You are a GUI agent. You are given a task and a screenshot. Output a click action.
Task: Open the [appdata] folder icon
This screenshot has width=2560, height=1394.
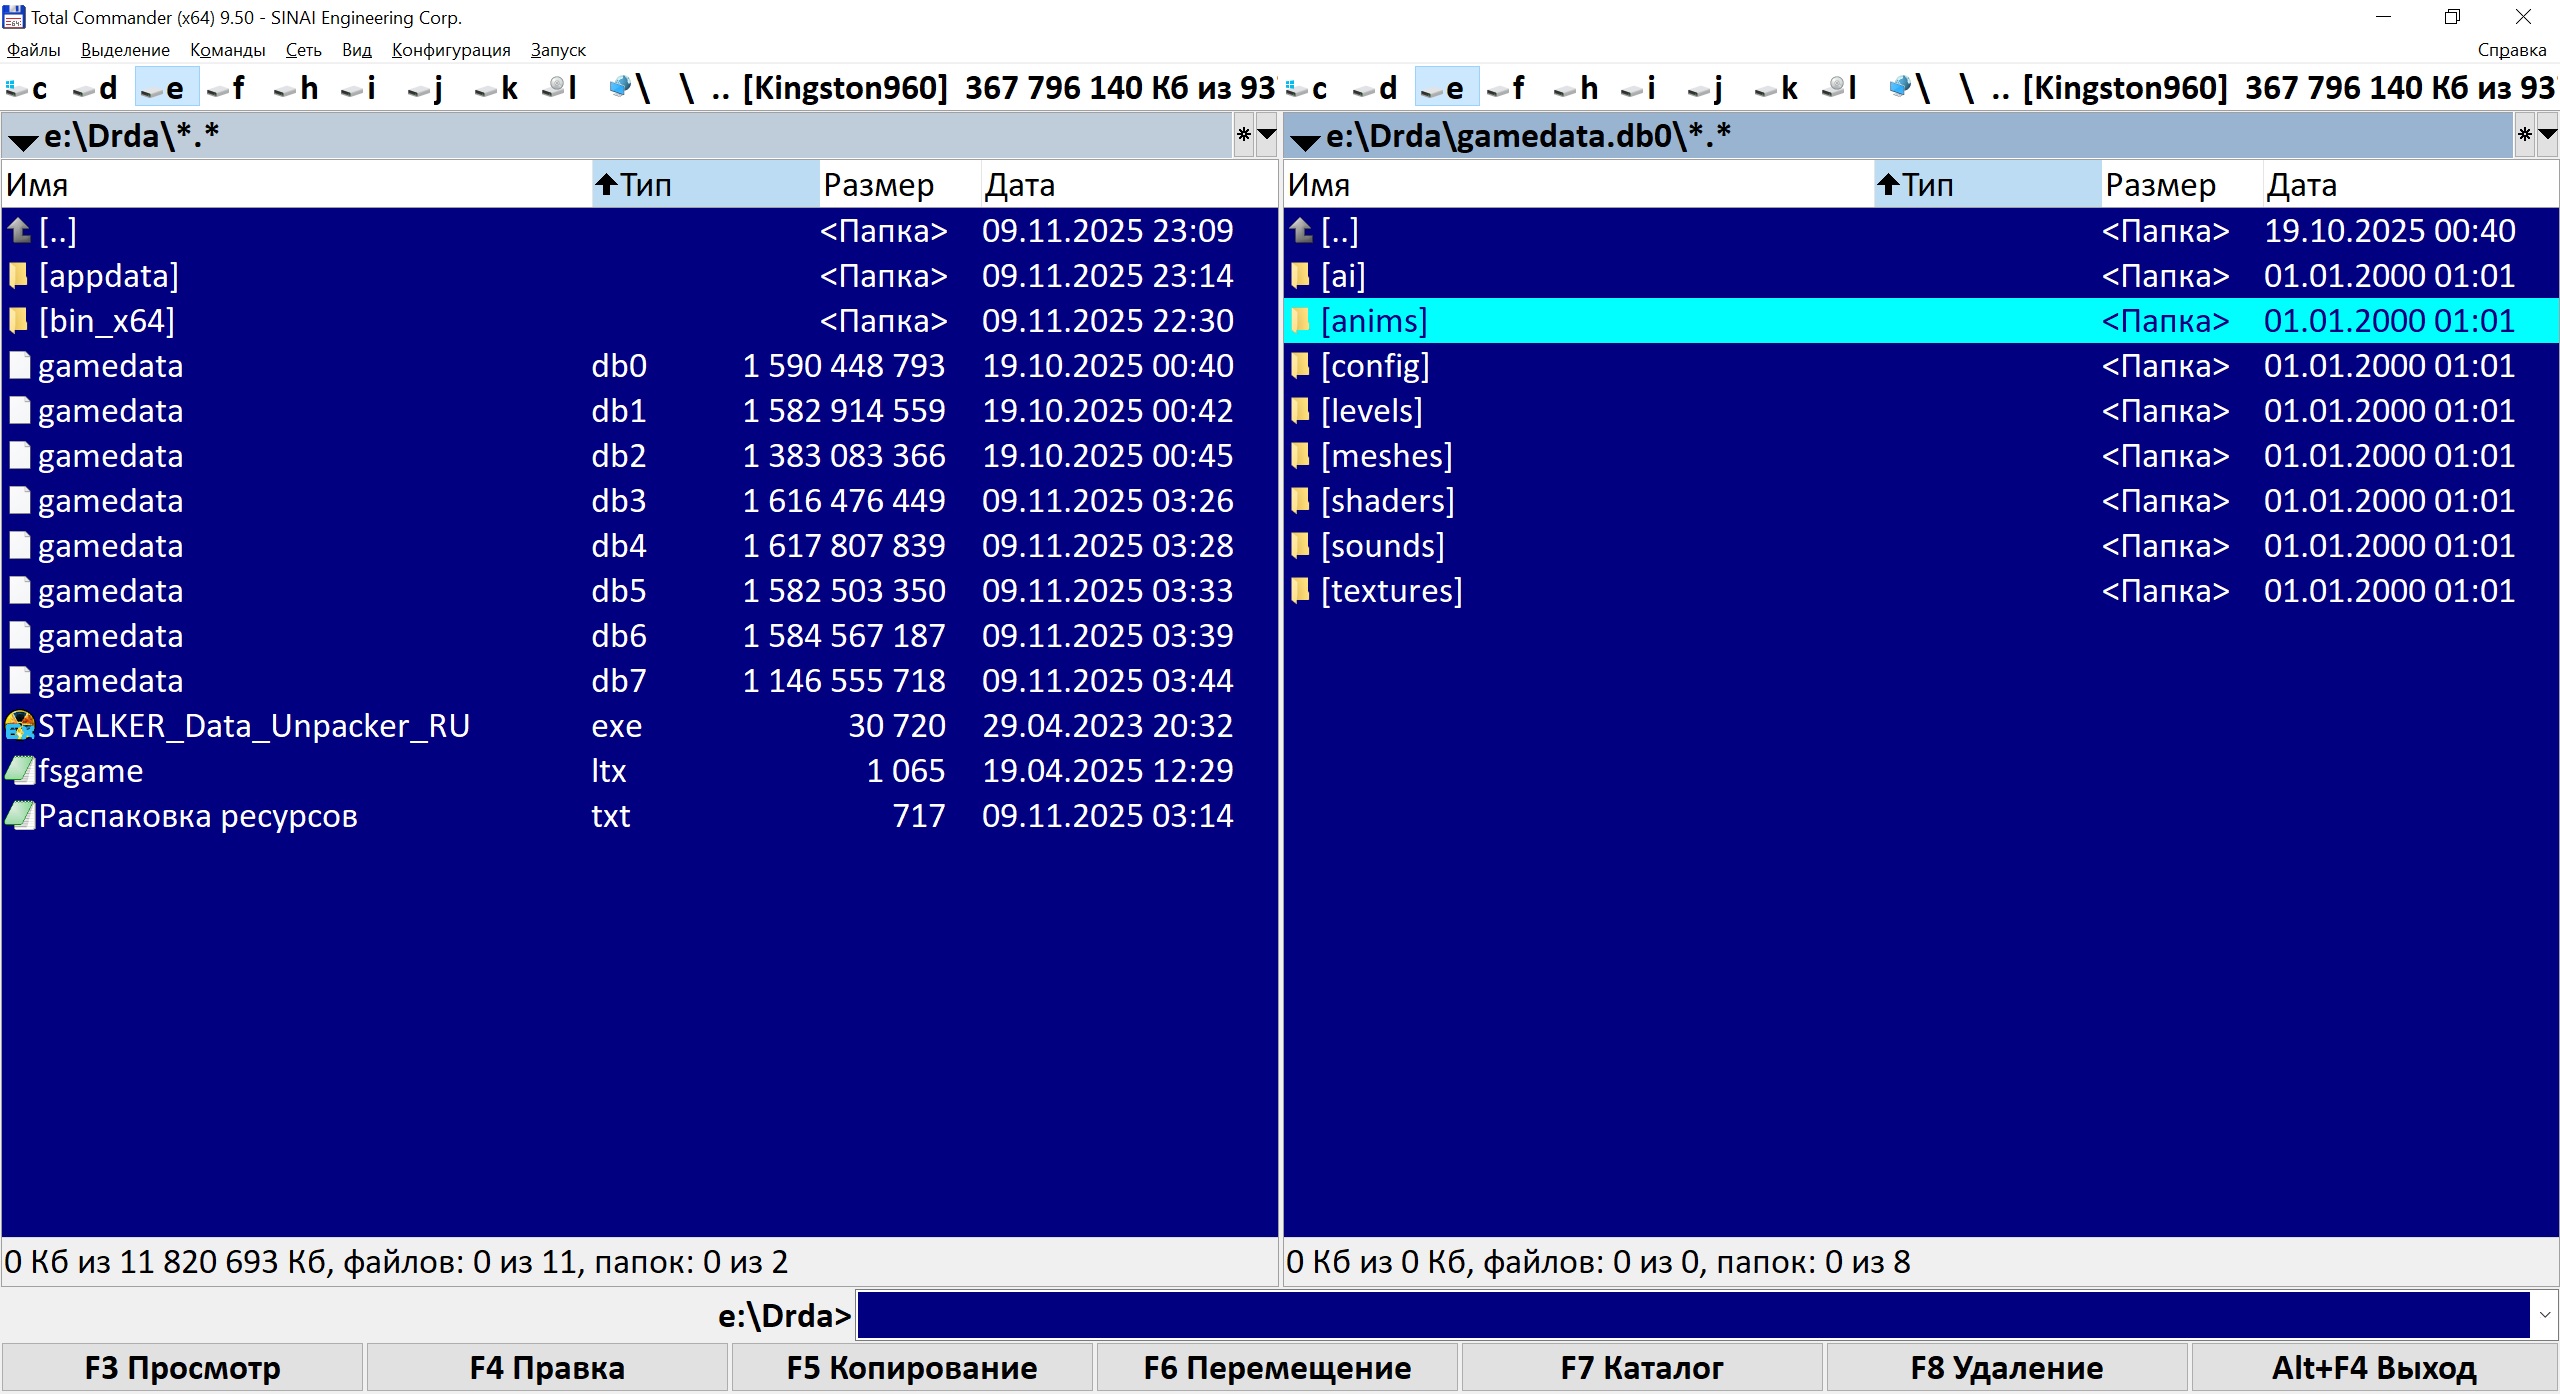pos(18,276)
